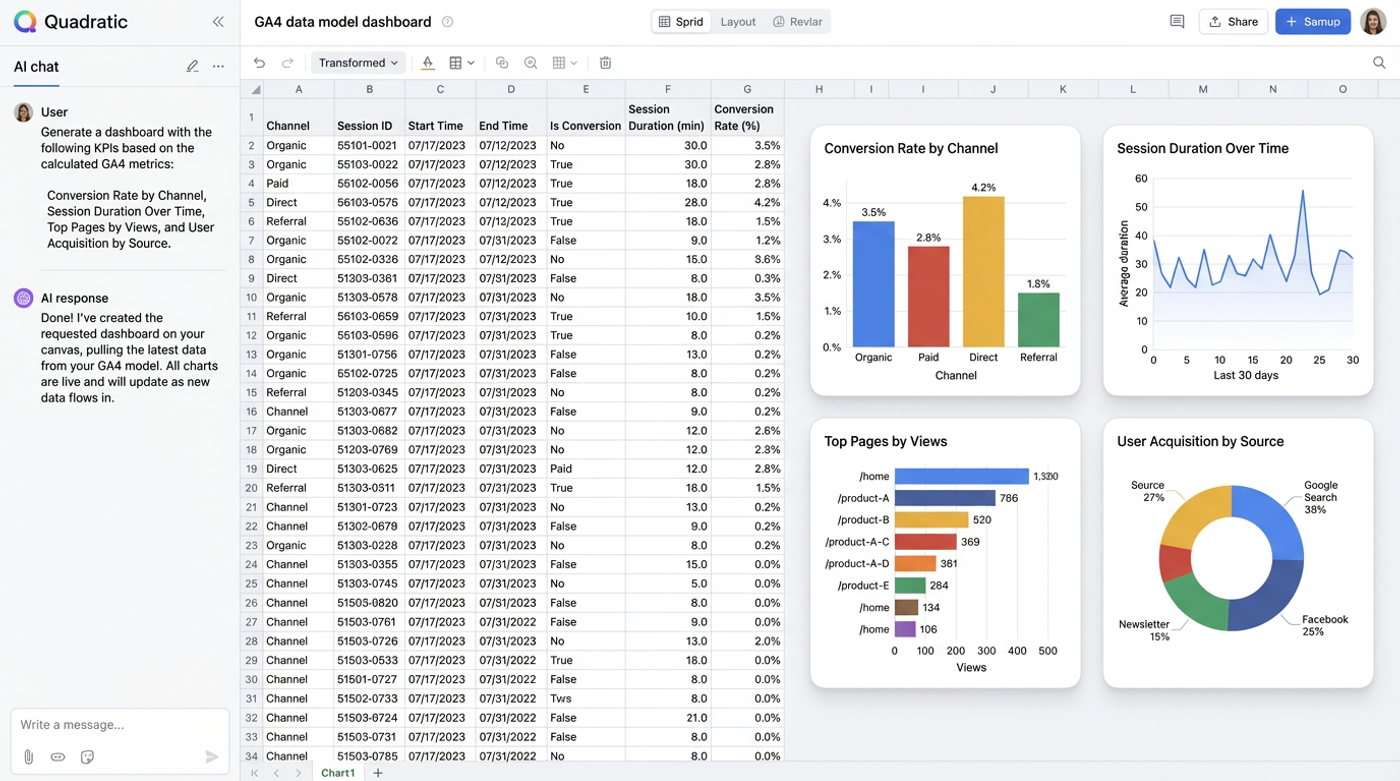Select the Top Pages by Views chart
Viewport: 1400px width, 781px height.
point(945,553)
